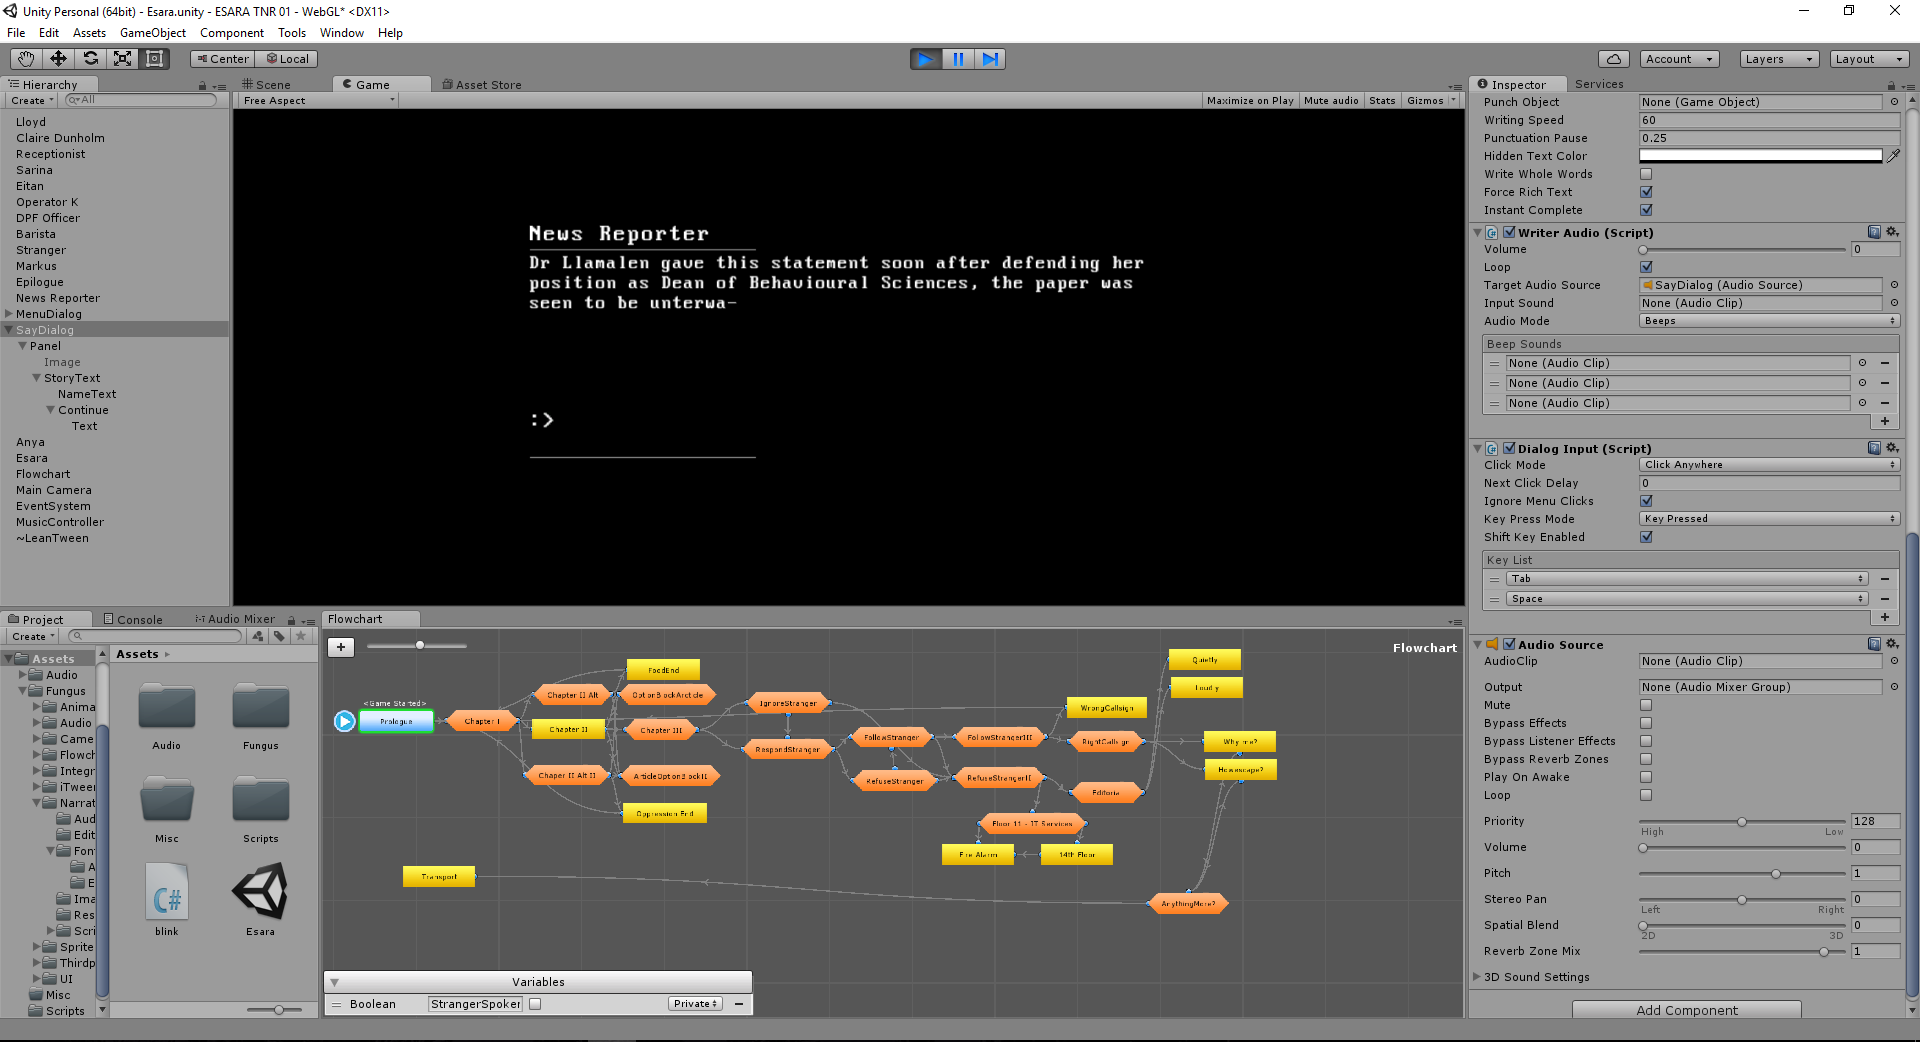Pick Target Audio Source object circle

1894,285
